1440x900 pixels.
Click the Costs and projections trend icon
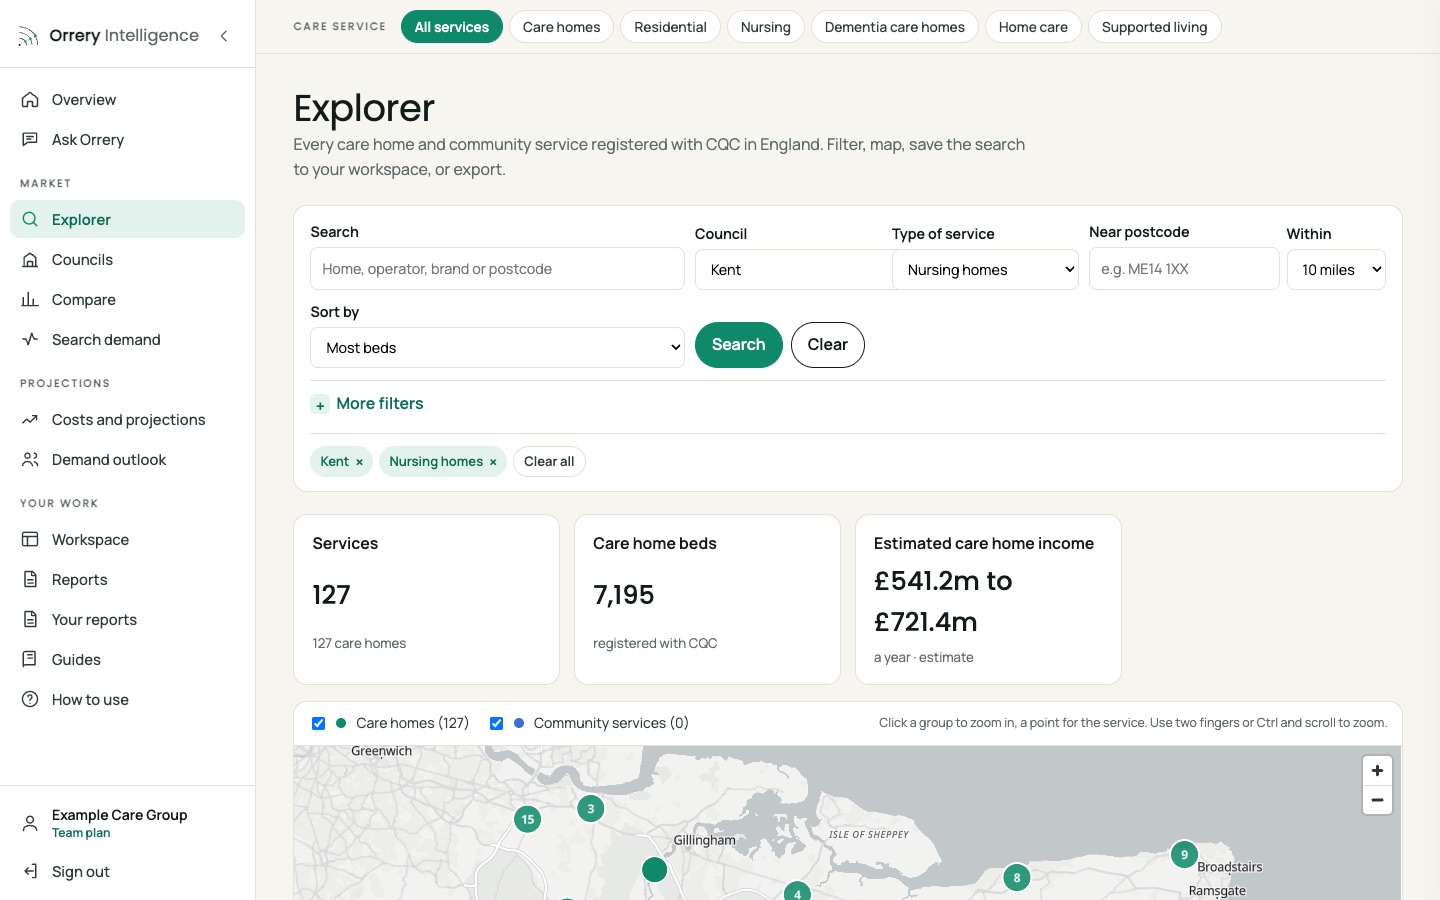coord(30,420)
